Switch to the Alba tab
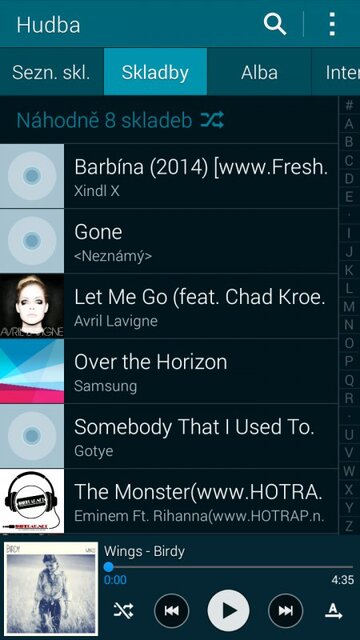 pos(259,72)
